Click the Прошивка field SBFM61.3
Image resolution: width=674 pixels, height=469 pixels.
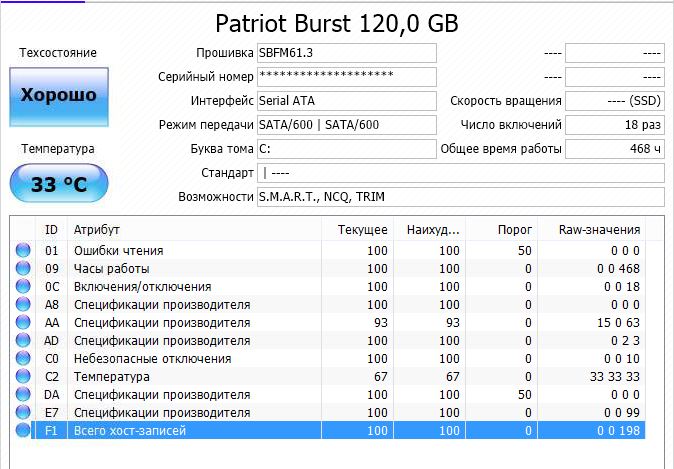[x=346, y=53]
